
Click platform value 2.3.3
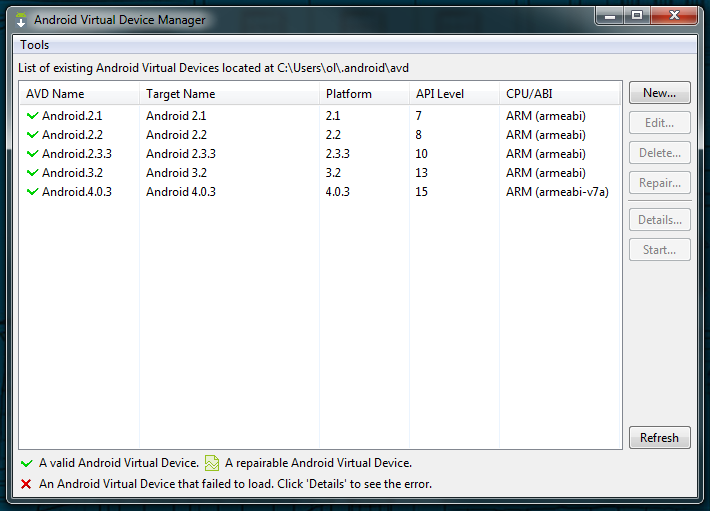[x=337, y=154]
